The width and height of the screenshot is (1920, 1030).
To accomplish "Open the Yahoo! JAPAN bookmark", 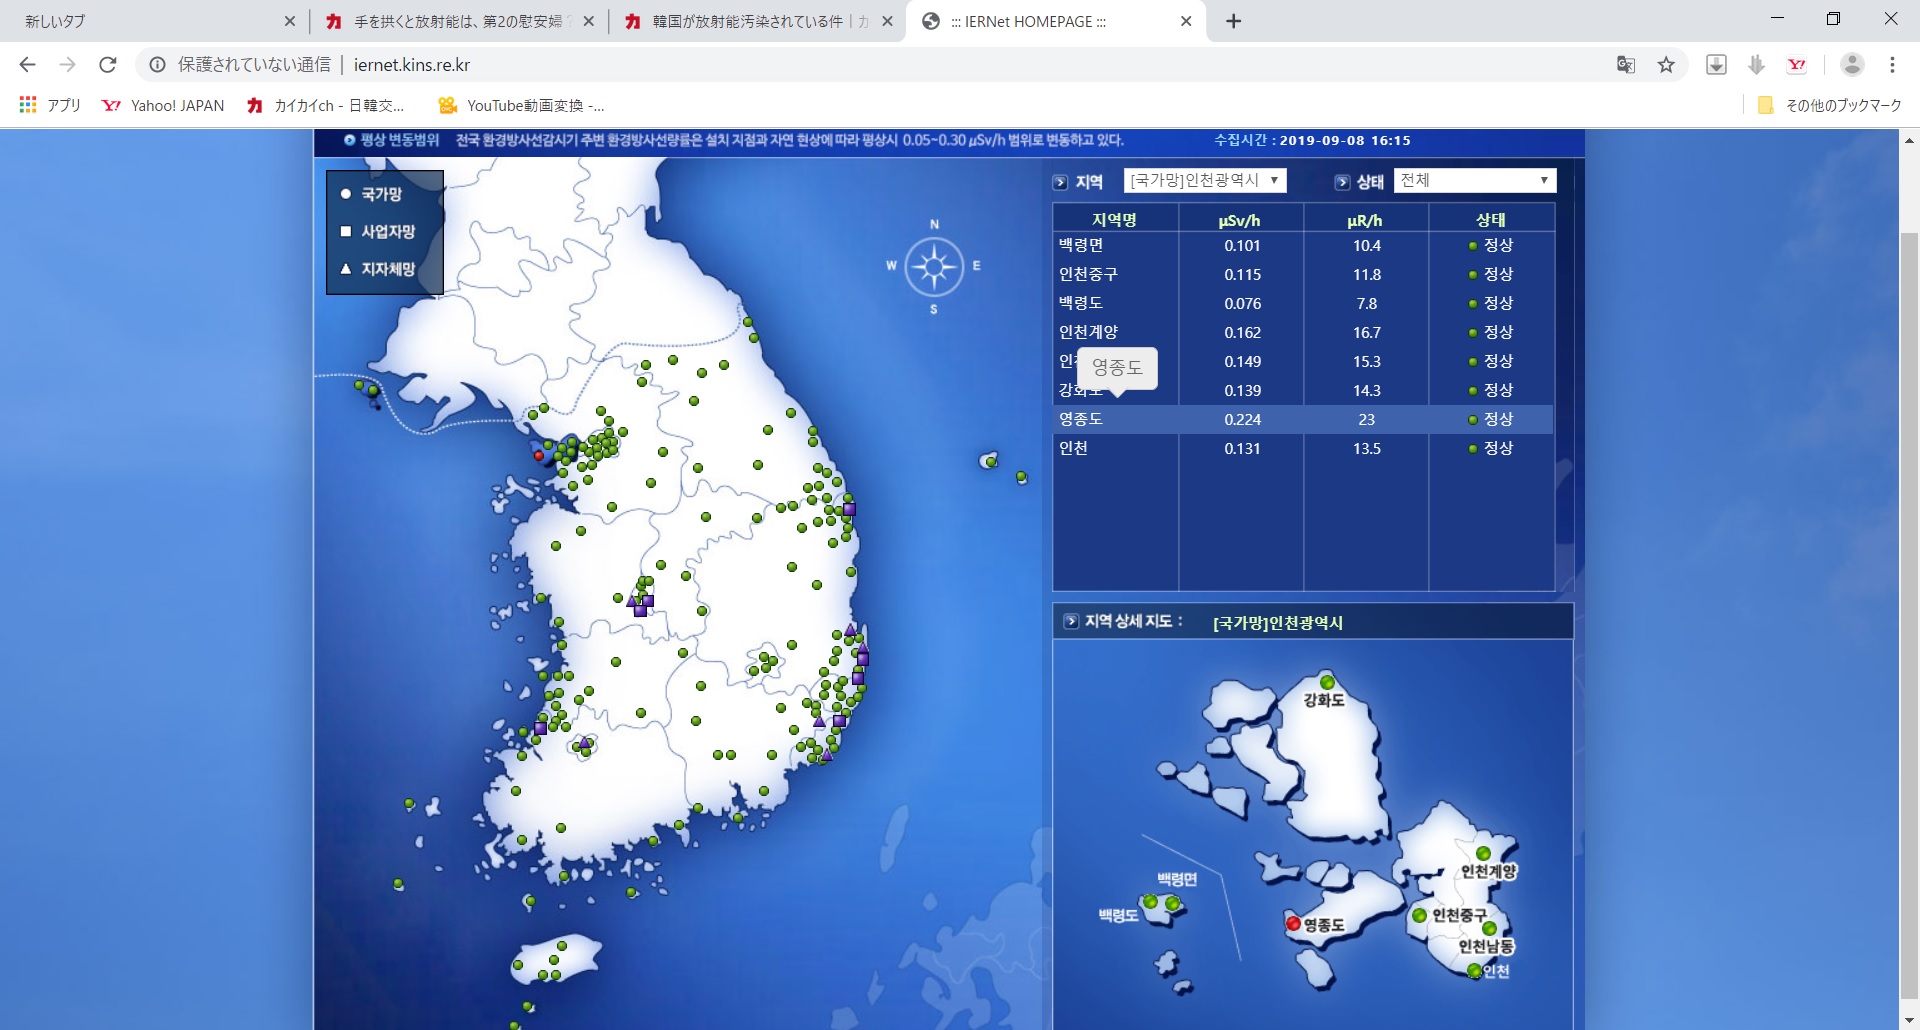I will coord(164,105).
